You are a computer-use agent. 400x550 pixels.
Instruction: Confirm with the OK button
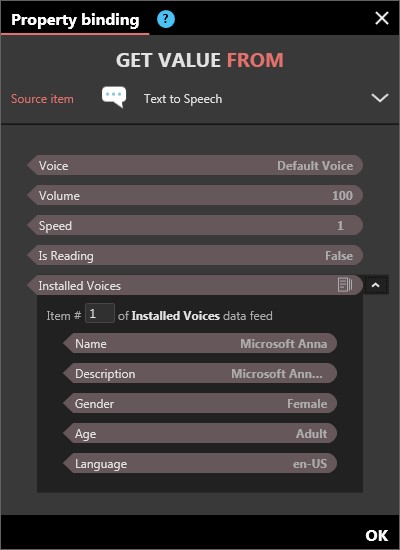tap(376, 535)
